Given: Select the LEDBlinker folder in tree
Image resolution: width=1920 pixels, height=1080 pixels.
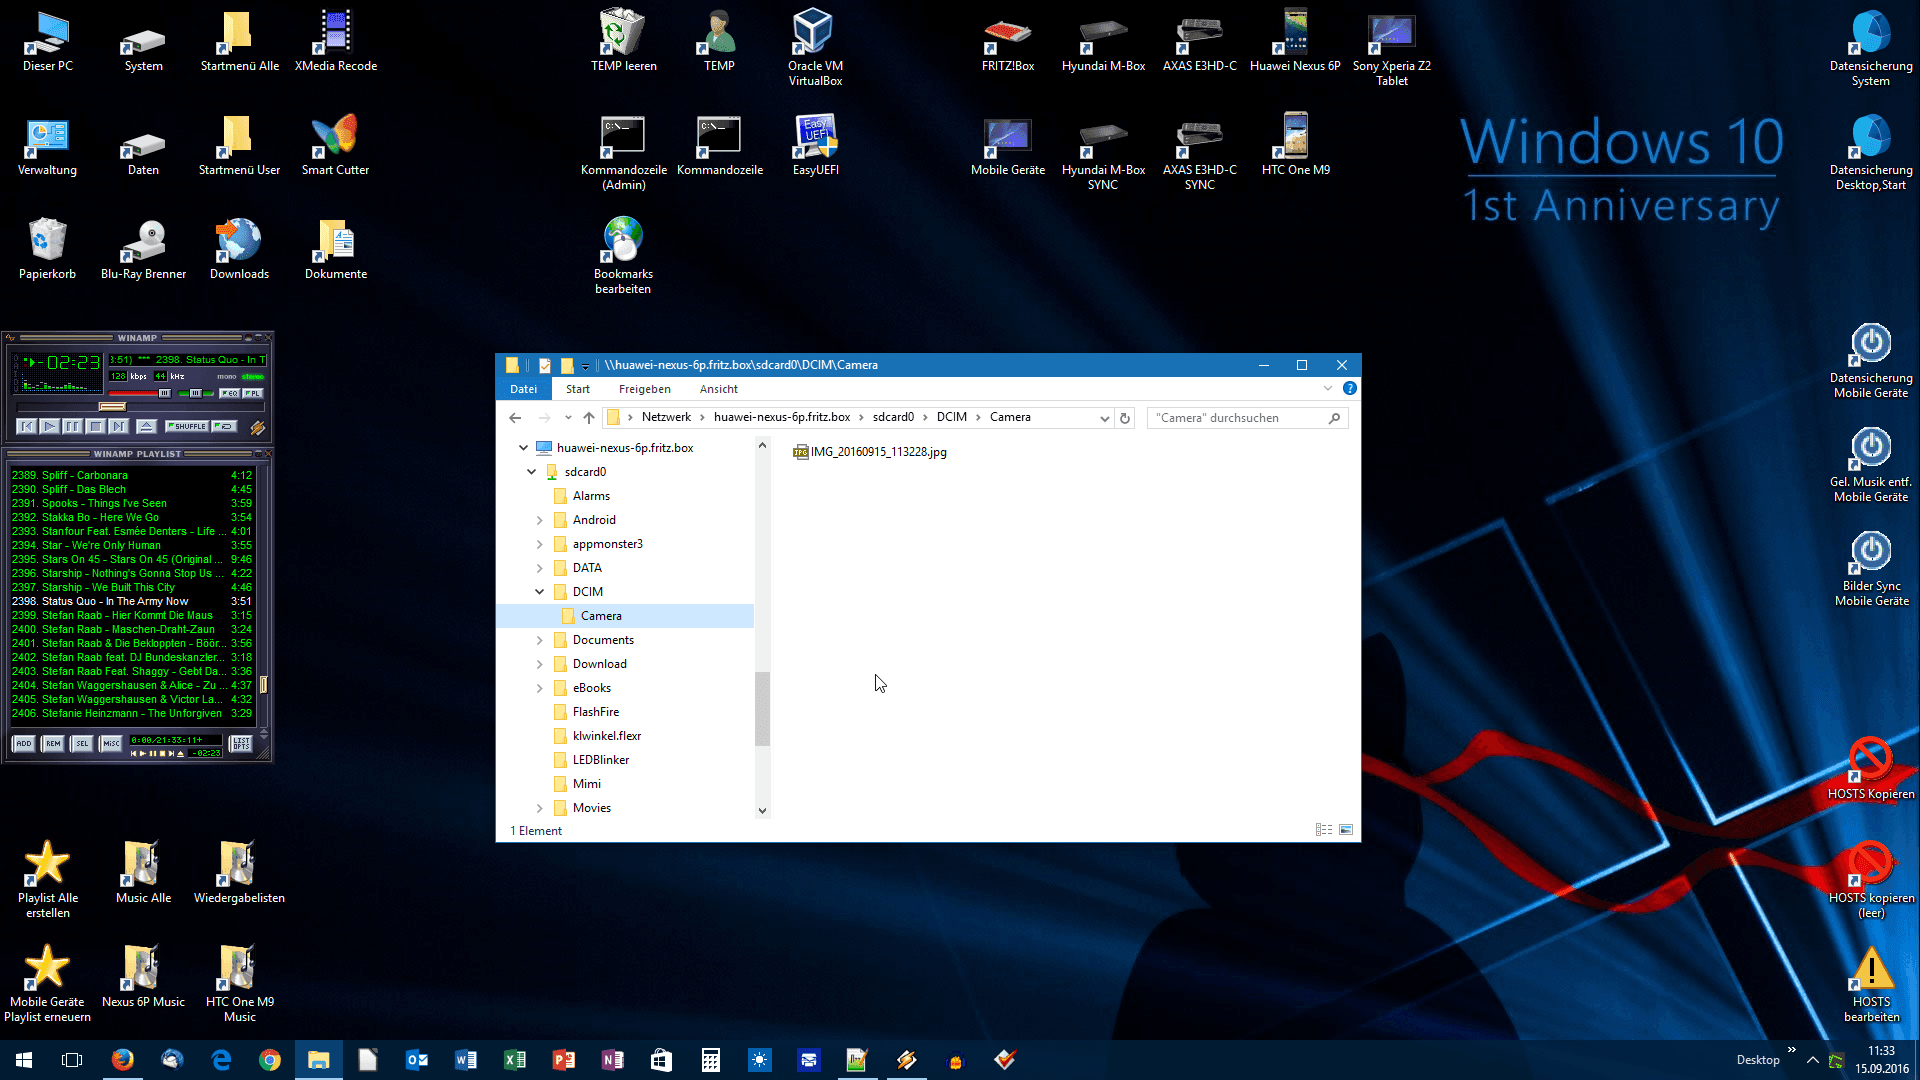Looking at the screenshot, I should [600, 760].
